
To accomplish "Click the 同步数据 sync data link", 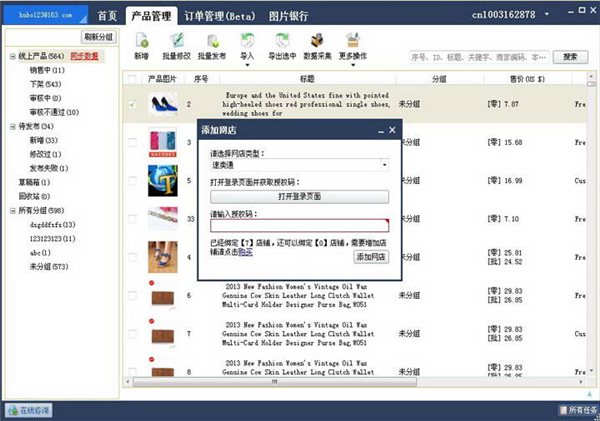I will click(85, 56).
